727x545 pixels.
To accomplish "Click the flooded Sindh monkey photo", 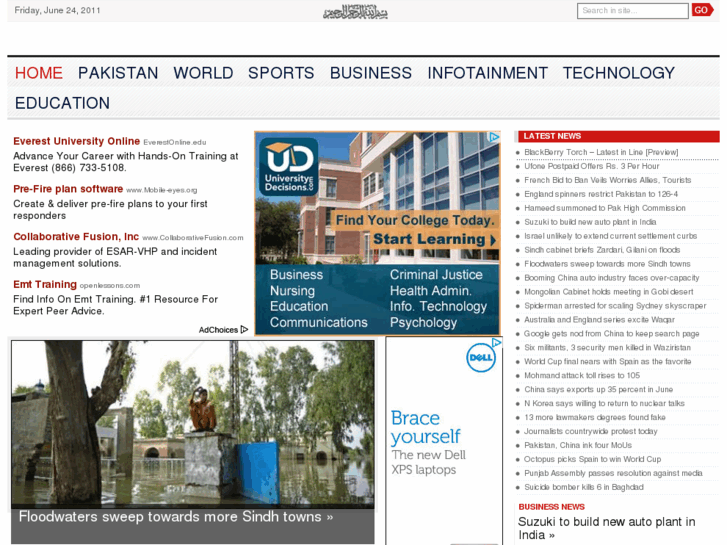I will [x=193, y=422].
